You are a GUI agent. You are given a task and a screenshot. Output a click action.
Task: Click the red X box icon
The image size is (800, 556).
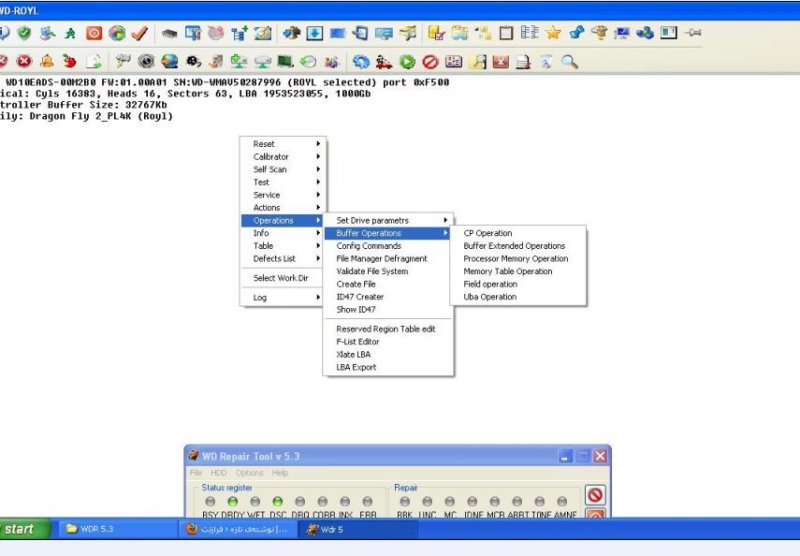501,62
